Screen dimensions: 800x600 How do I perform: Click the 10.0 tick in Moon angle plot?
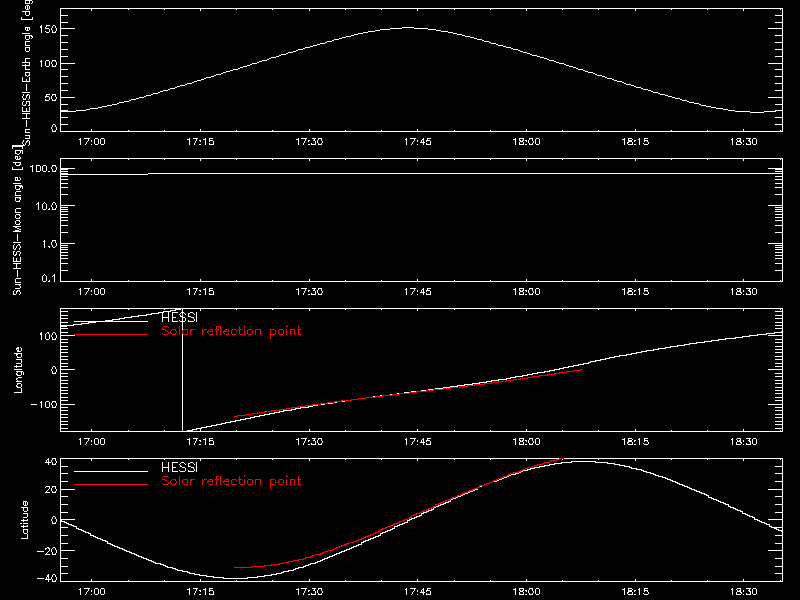(x=46, y=206)
